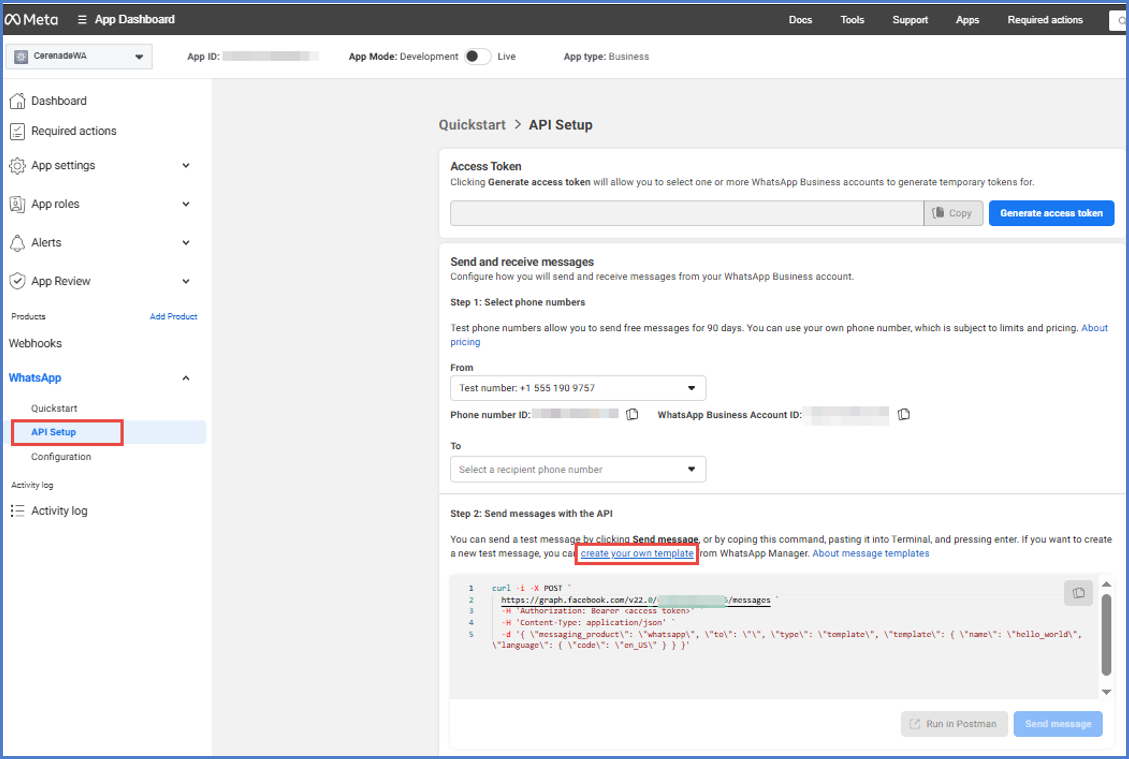The height and width of the screenshot is (759, 1129).
Task: Click the Meta logo in header
Action: click(x=31, y=19)
